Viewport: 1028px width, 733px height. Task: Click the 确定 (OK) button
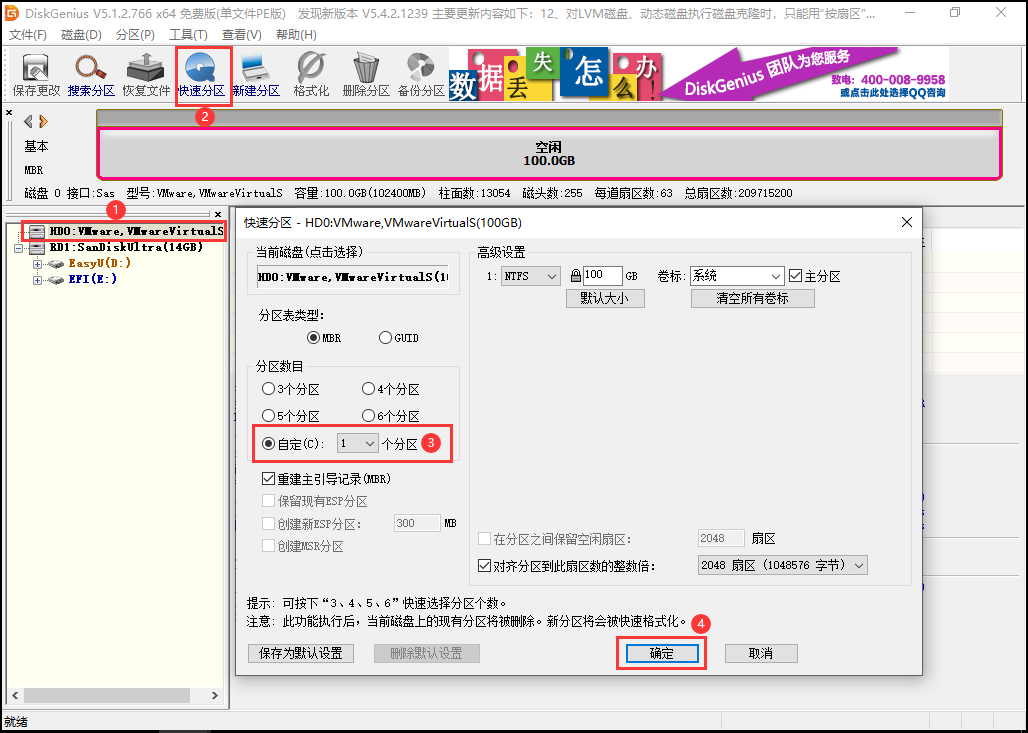coord(661,653)
